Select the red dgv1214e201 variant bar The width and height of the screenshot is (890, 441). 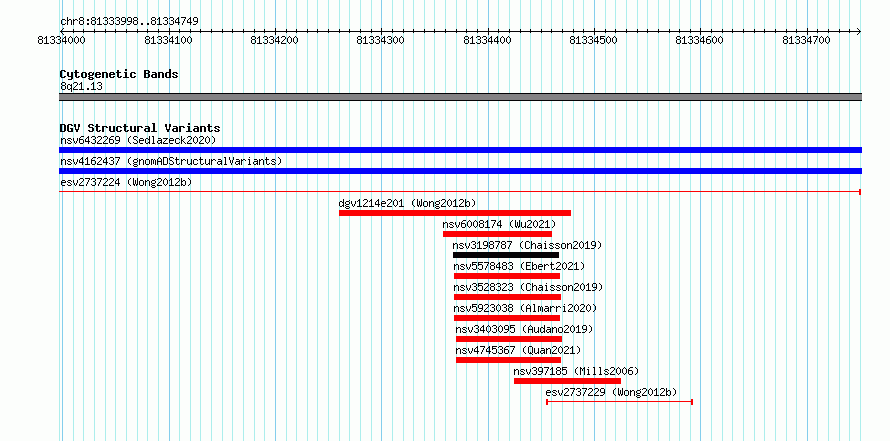pos(455,213)
